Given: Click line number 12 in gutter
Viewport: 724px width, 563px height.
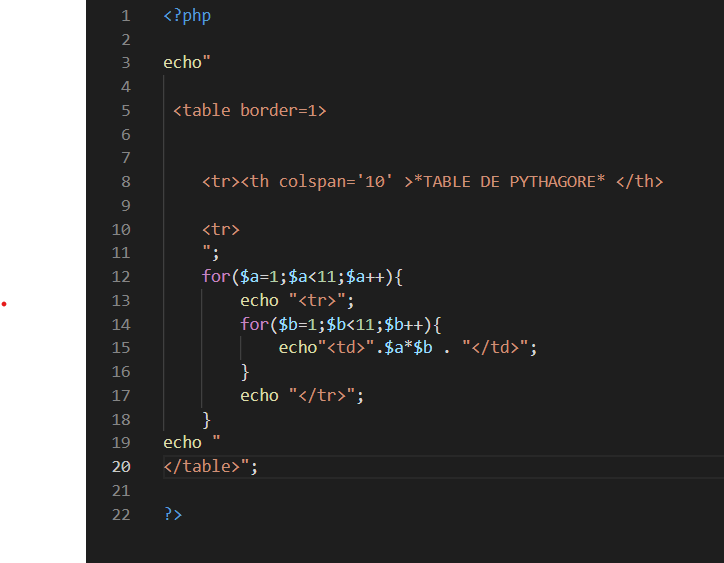Looking at the screenshot, I should (121, 277).
